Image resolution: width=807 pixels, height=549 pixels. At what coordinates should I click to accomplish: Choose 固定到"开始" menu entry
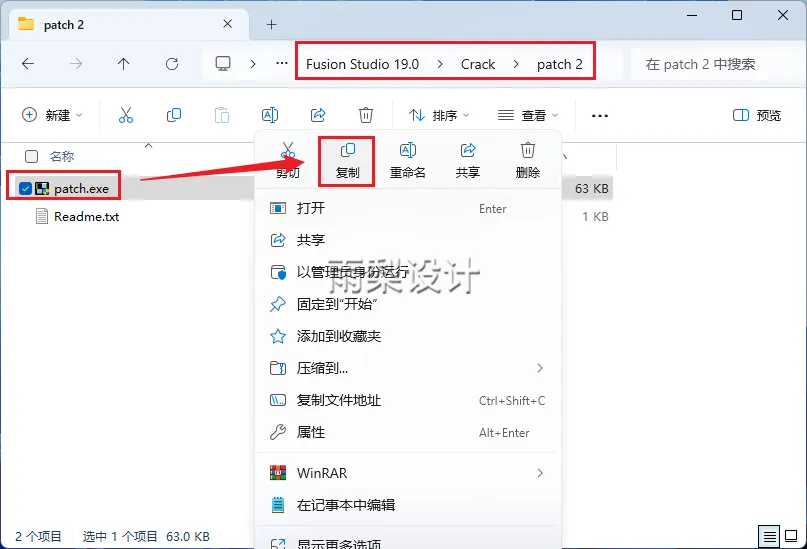point(407,304)
